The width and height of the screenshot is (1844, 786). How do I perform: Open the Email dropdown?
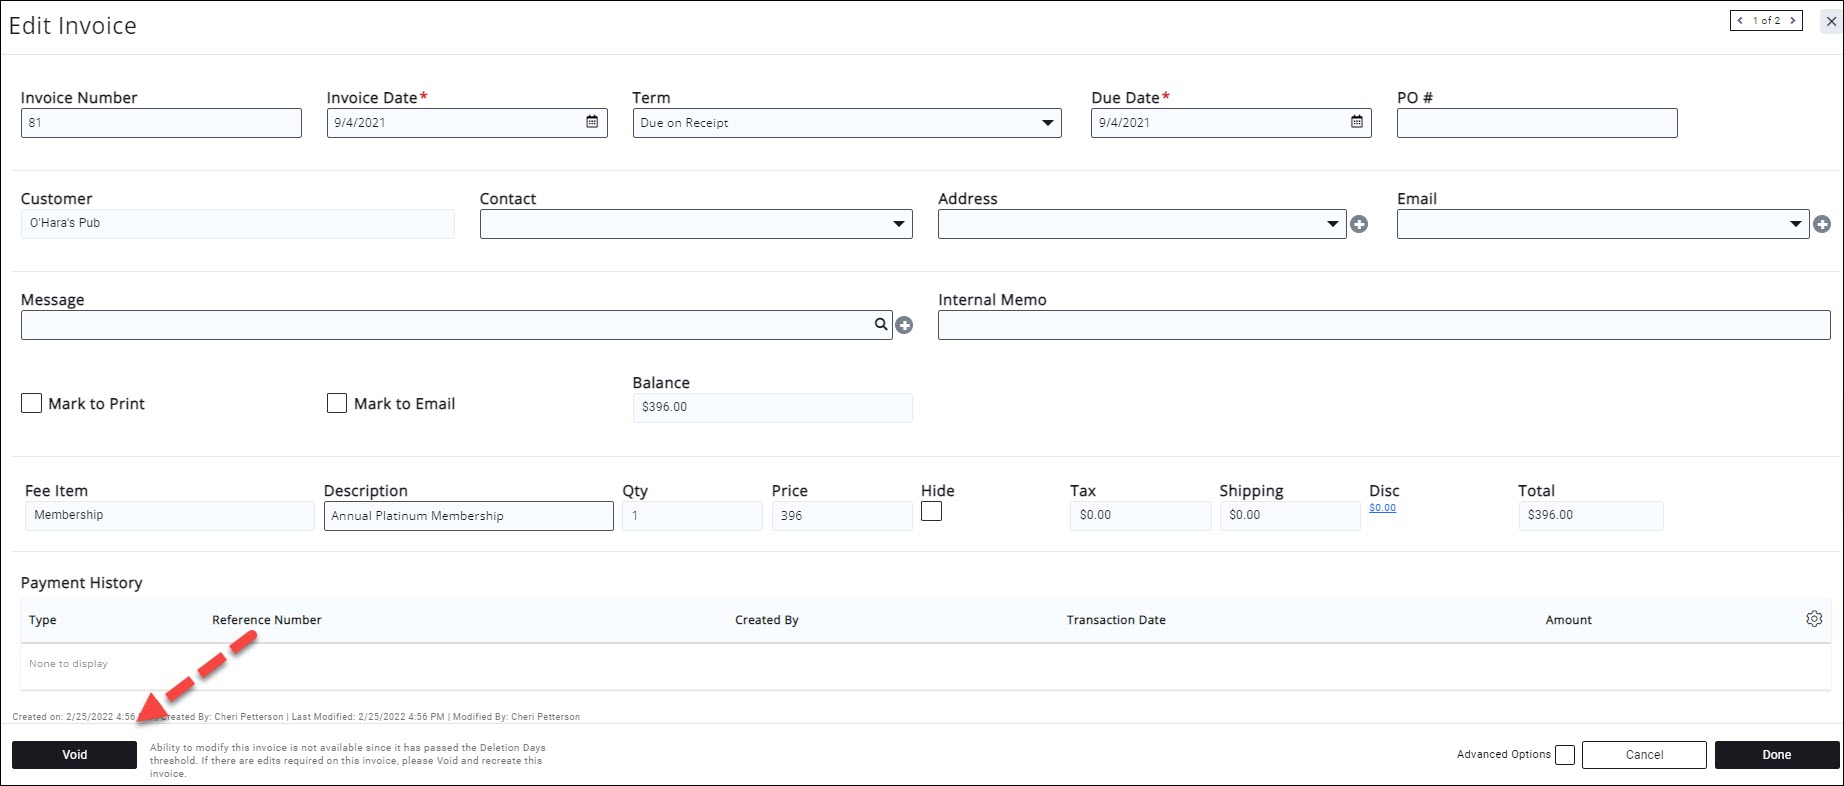pyautogui.click(x=1795, y=224)
